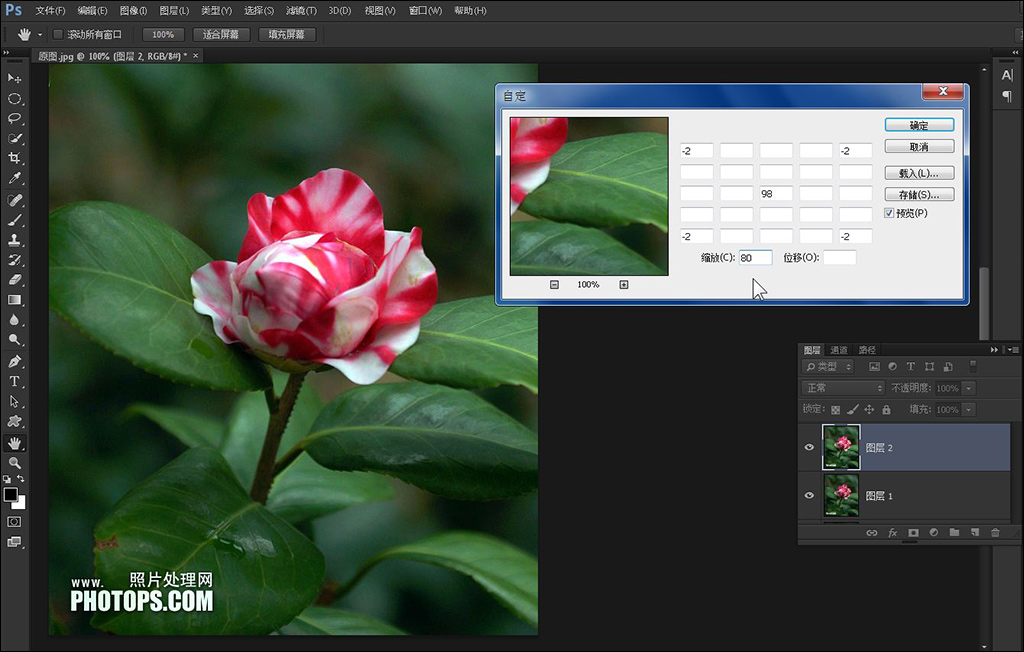Create new layer icon
The width and height of the screenshot is (1024, 652).
tap(975, 533)
